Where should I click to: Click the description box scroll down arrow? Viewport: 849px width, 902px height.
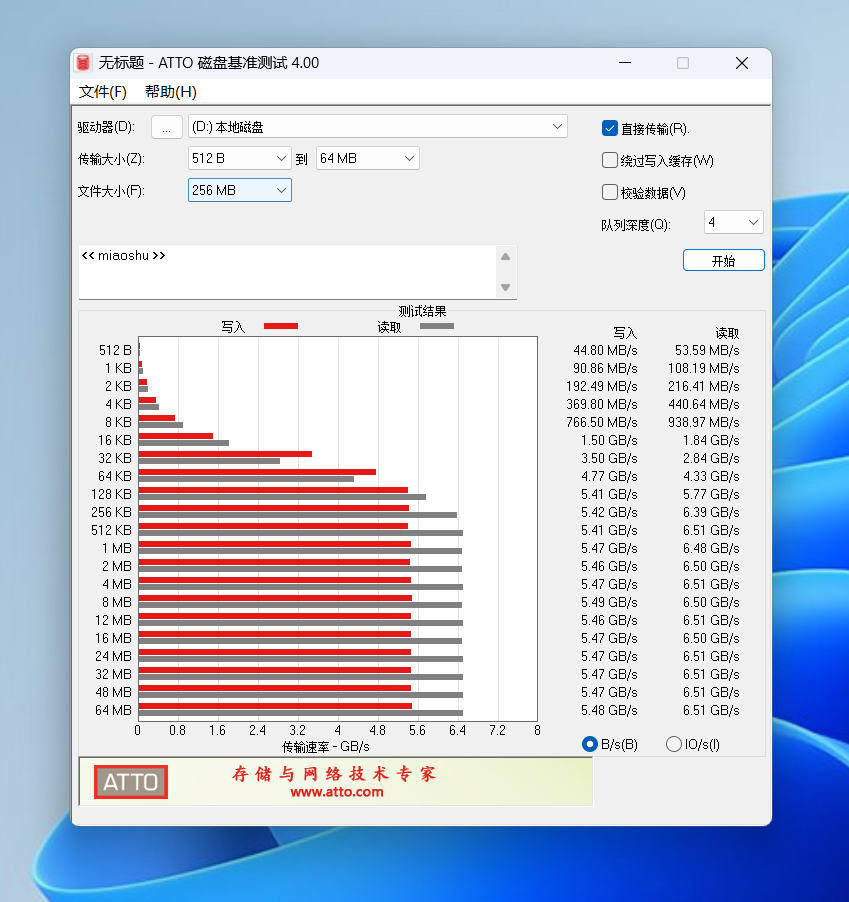pos(506,287)
